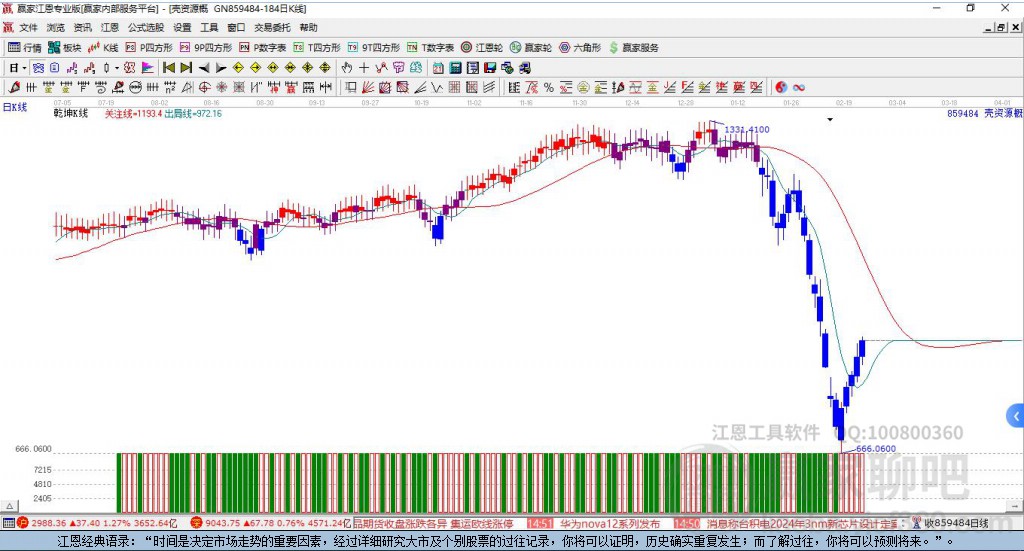Select the crosshair cursor tool

(364, 68)
